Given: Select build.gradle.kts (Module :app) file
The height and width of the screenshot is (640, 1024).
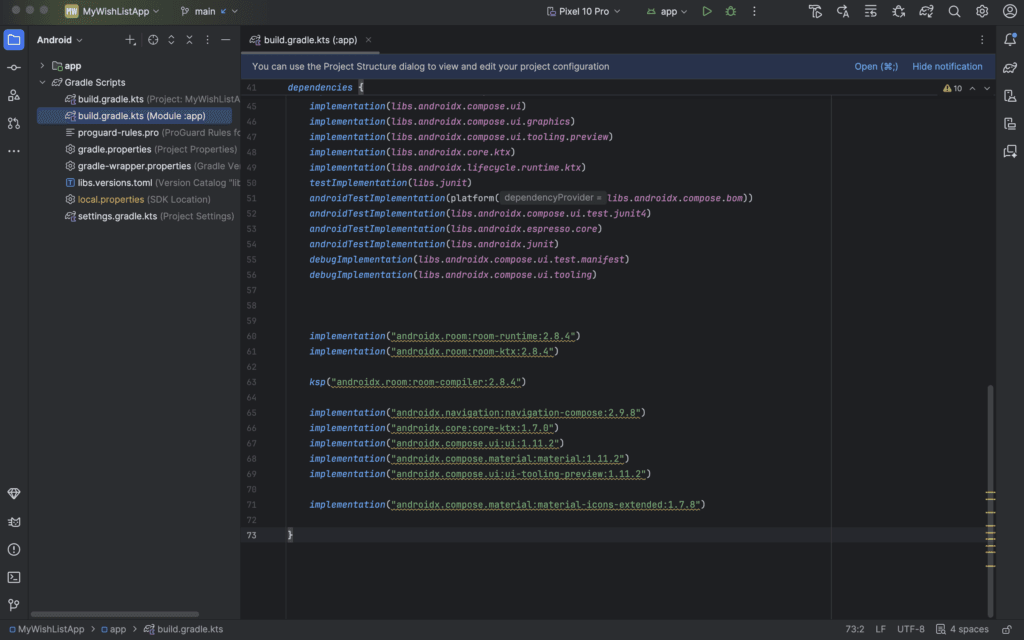Looking at the screenshot, I should click(x=135, y=116).
